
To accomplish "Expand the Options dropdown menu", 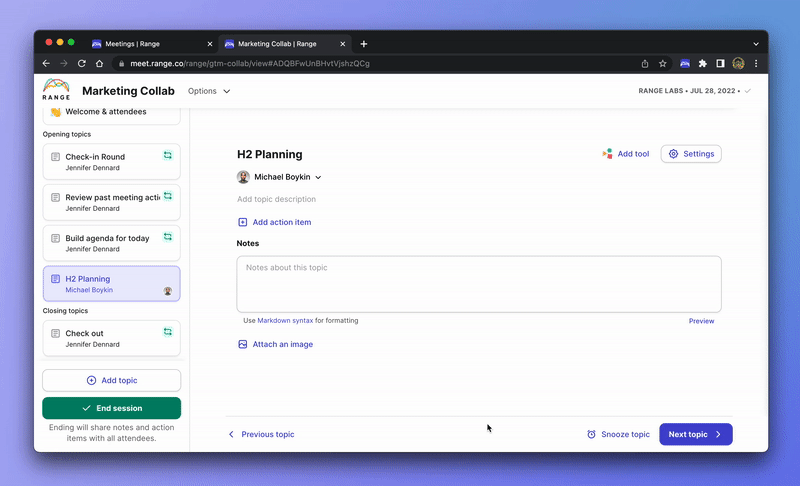I will [209, 91].
